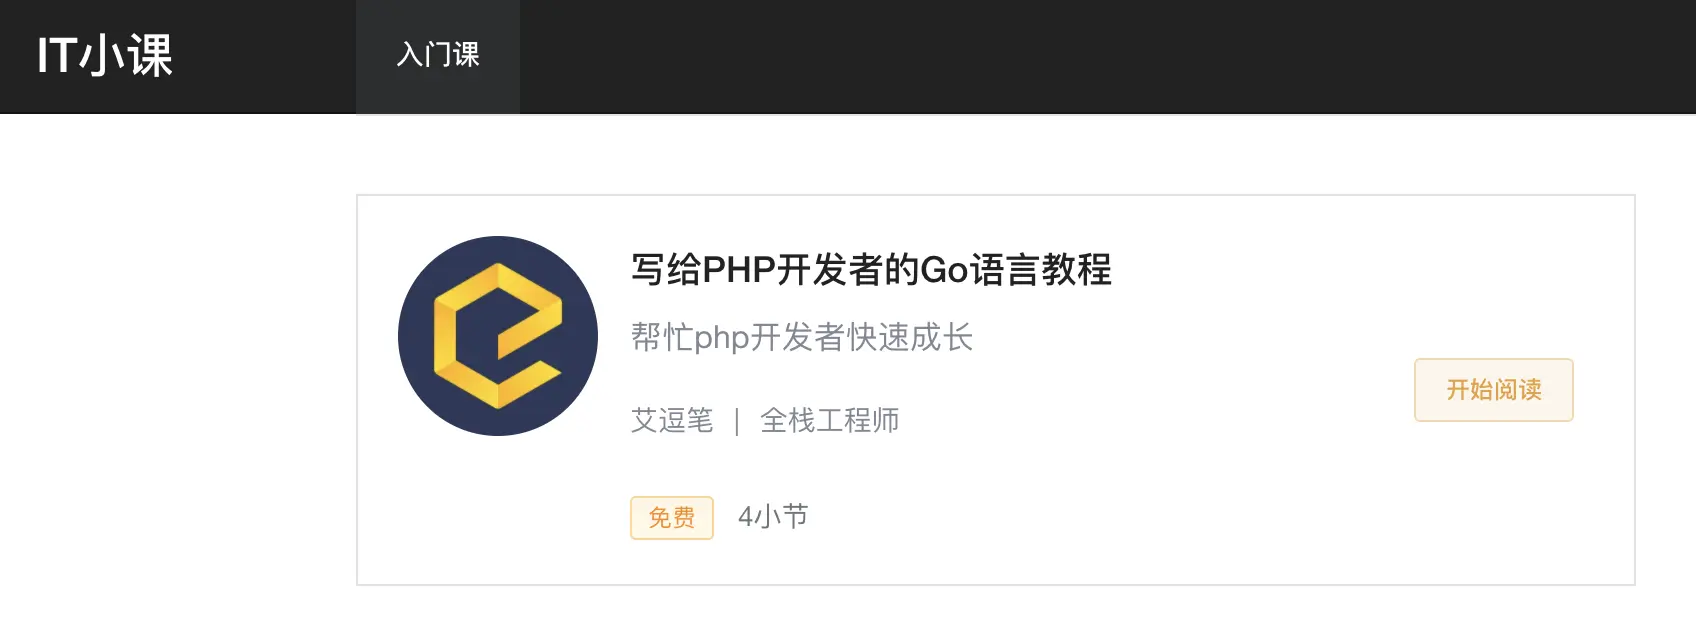This screenshot has height=622, width=1696.
Task: Click the yellow hexagon course logo
Action: [497, 336]
